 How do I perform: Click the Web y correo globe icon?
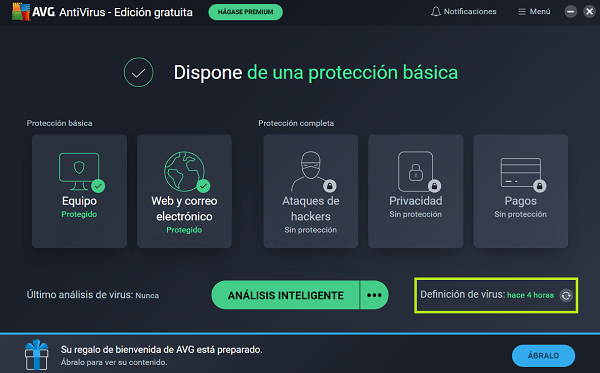(184, 171)
